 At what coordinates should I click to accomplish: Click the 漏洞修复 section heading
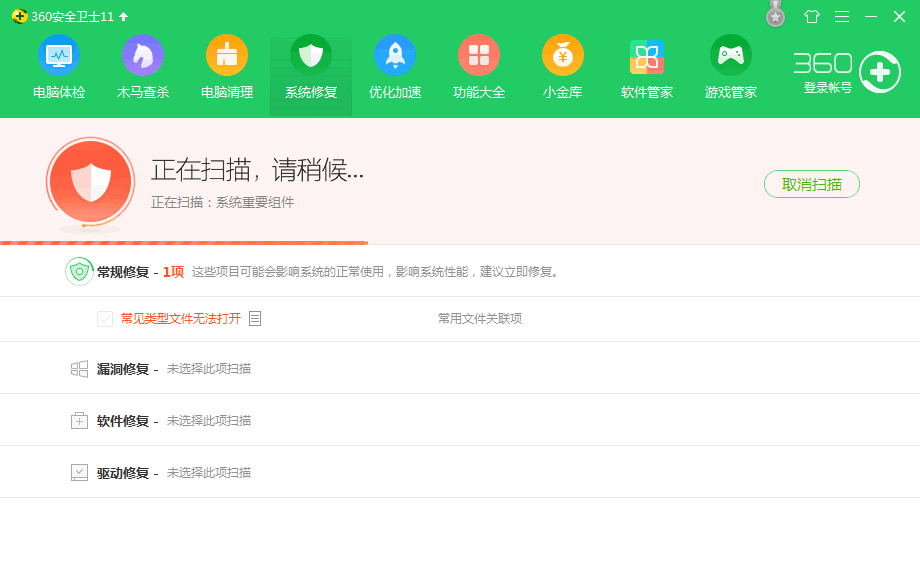[x=123, y=369]
